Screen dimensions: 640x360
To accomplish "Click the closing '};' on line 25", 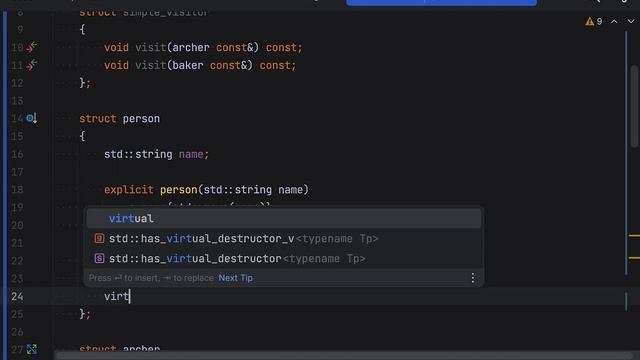I will 85,314.
